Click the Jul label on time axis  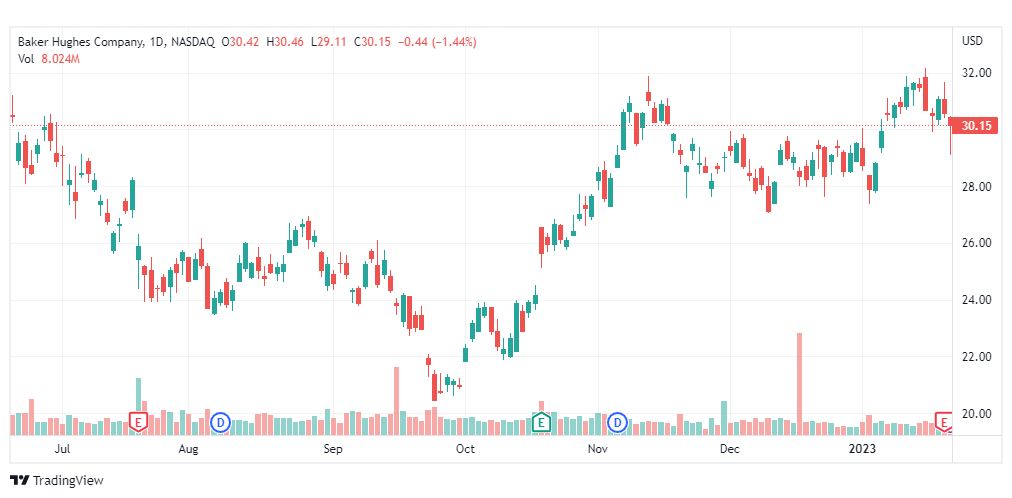(x=63, y=449)
